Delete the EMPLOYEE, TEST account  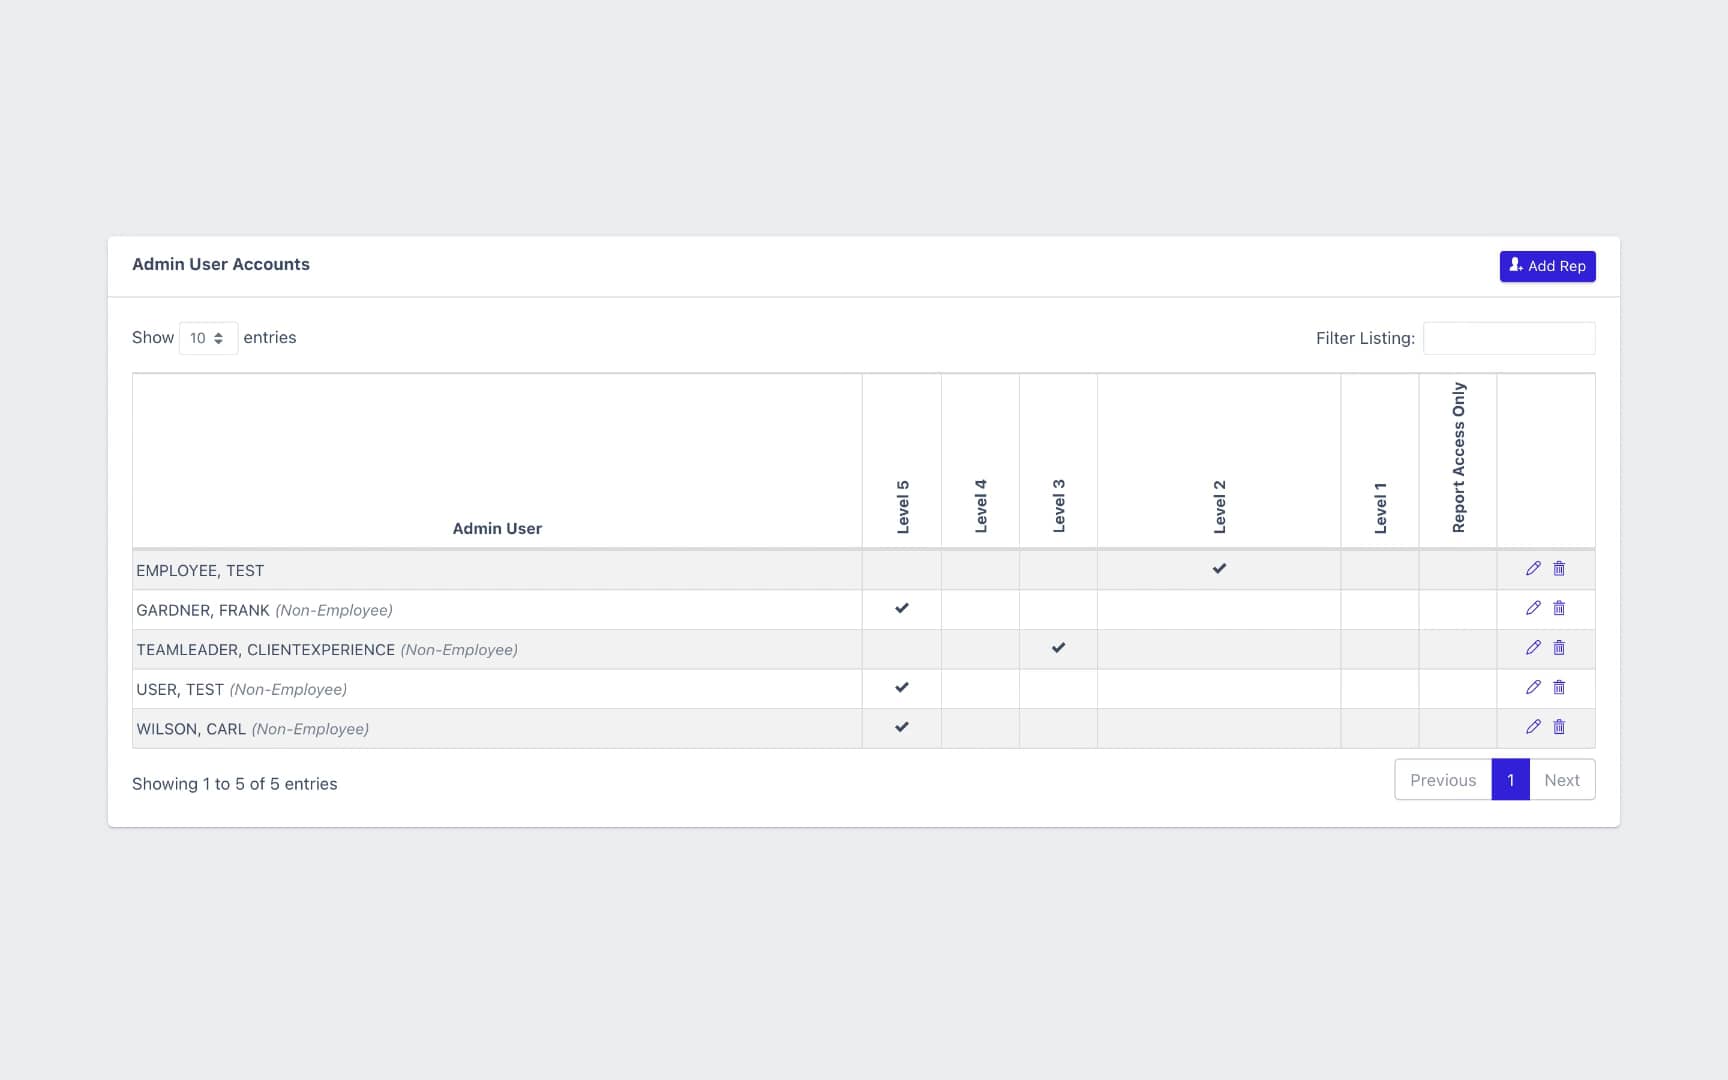point(1559,569)
